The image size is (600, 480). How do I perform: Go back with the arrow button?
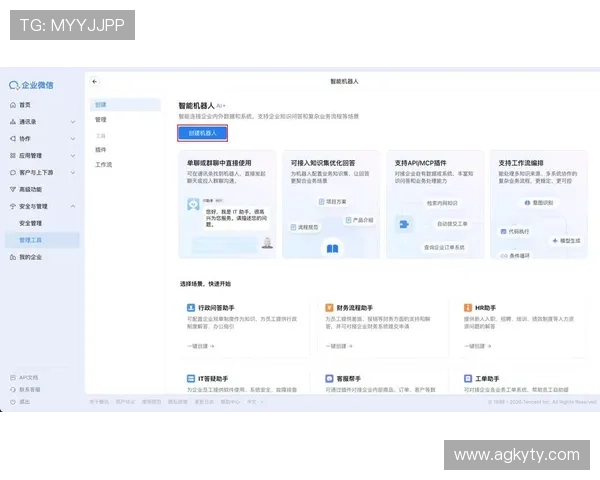(95, 82)
